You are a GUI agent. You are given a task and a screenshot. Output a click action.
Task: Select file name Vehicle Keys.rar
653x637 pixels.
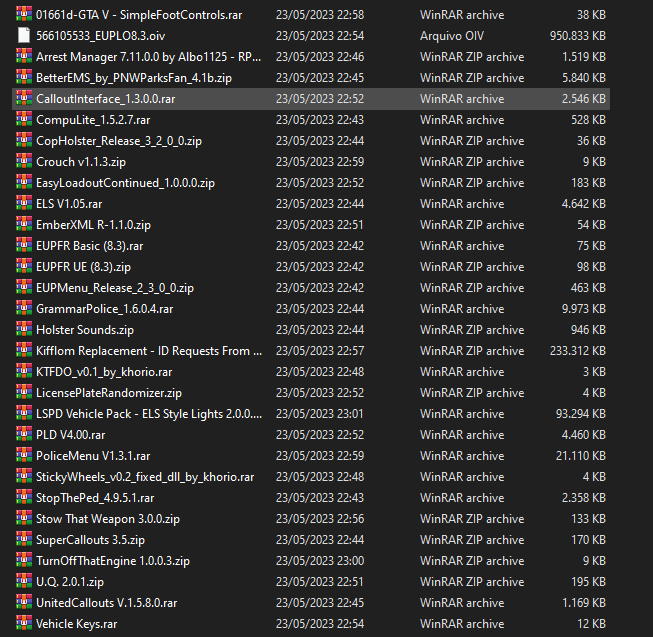point(77,624)
